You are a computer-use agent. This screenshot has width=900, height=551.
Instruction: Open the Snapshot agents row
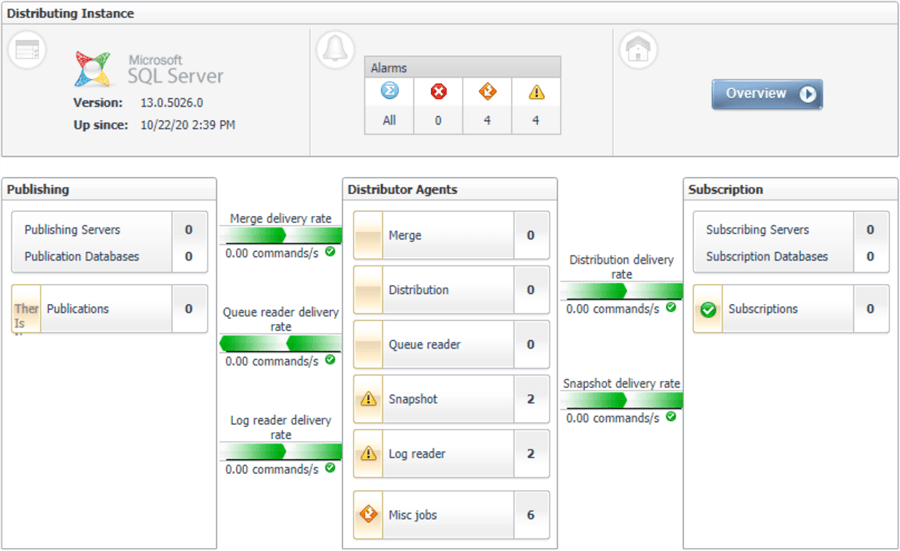(451, 399)
